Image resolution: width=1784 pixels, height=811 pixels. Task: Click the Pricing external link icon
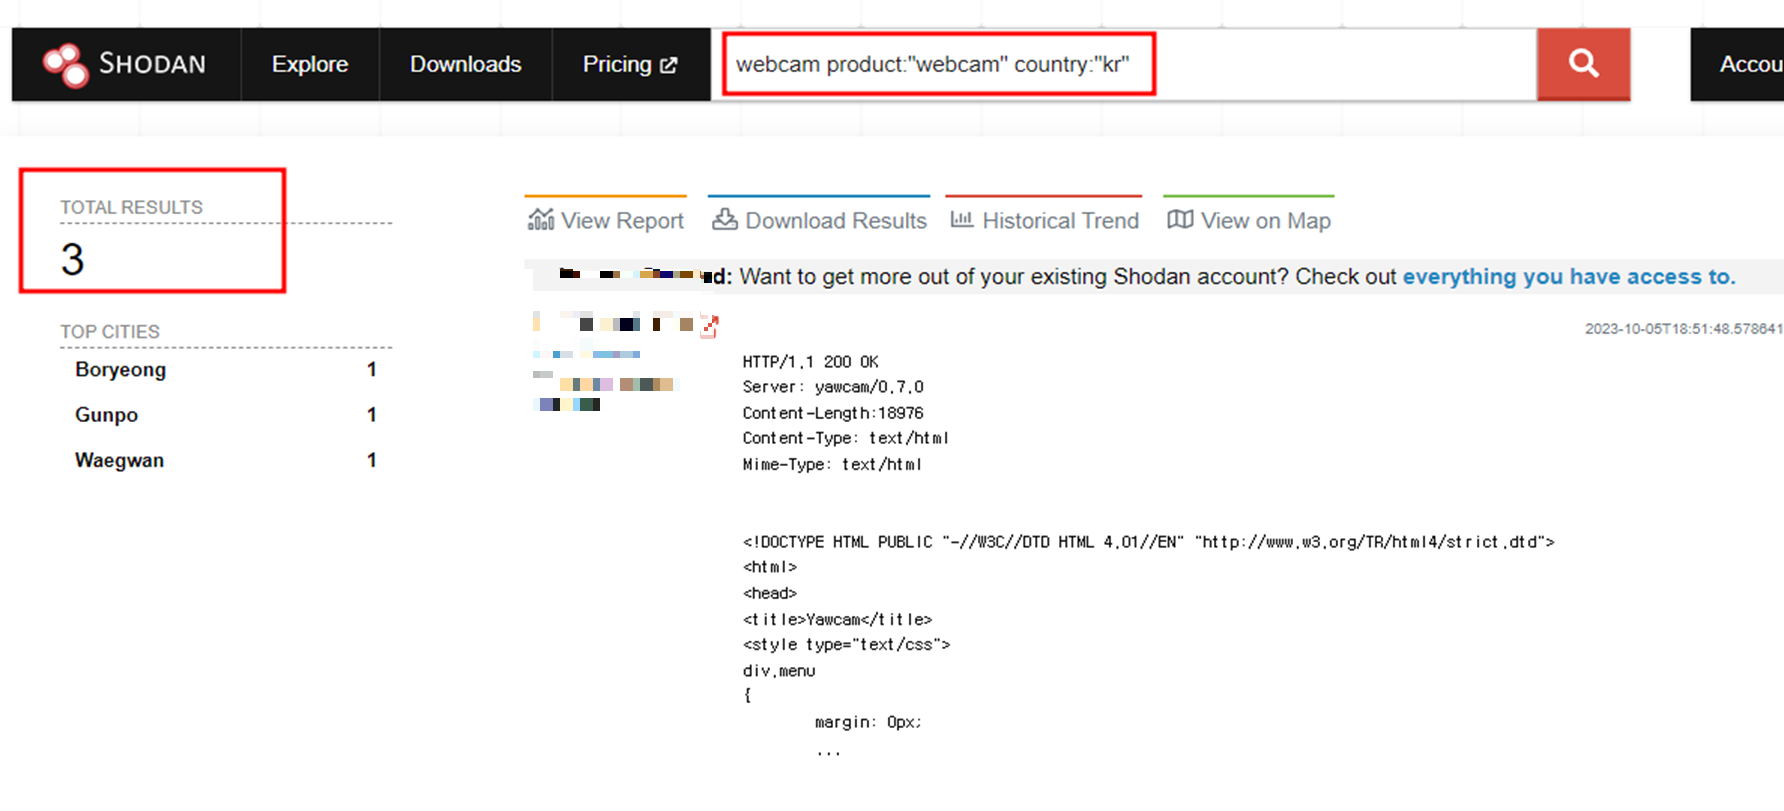click(669, 65)
